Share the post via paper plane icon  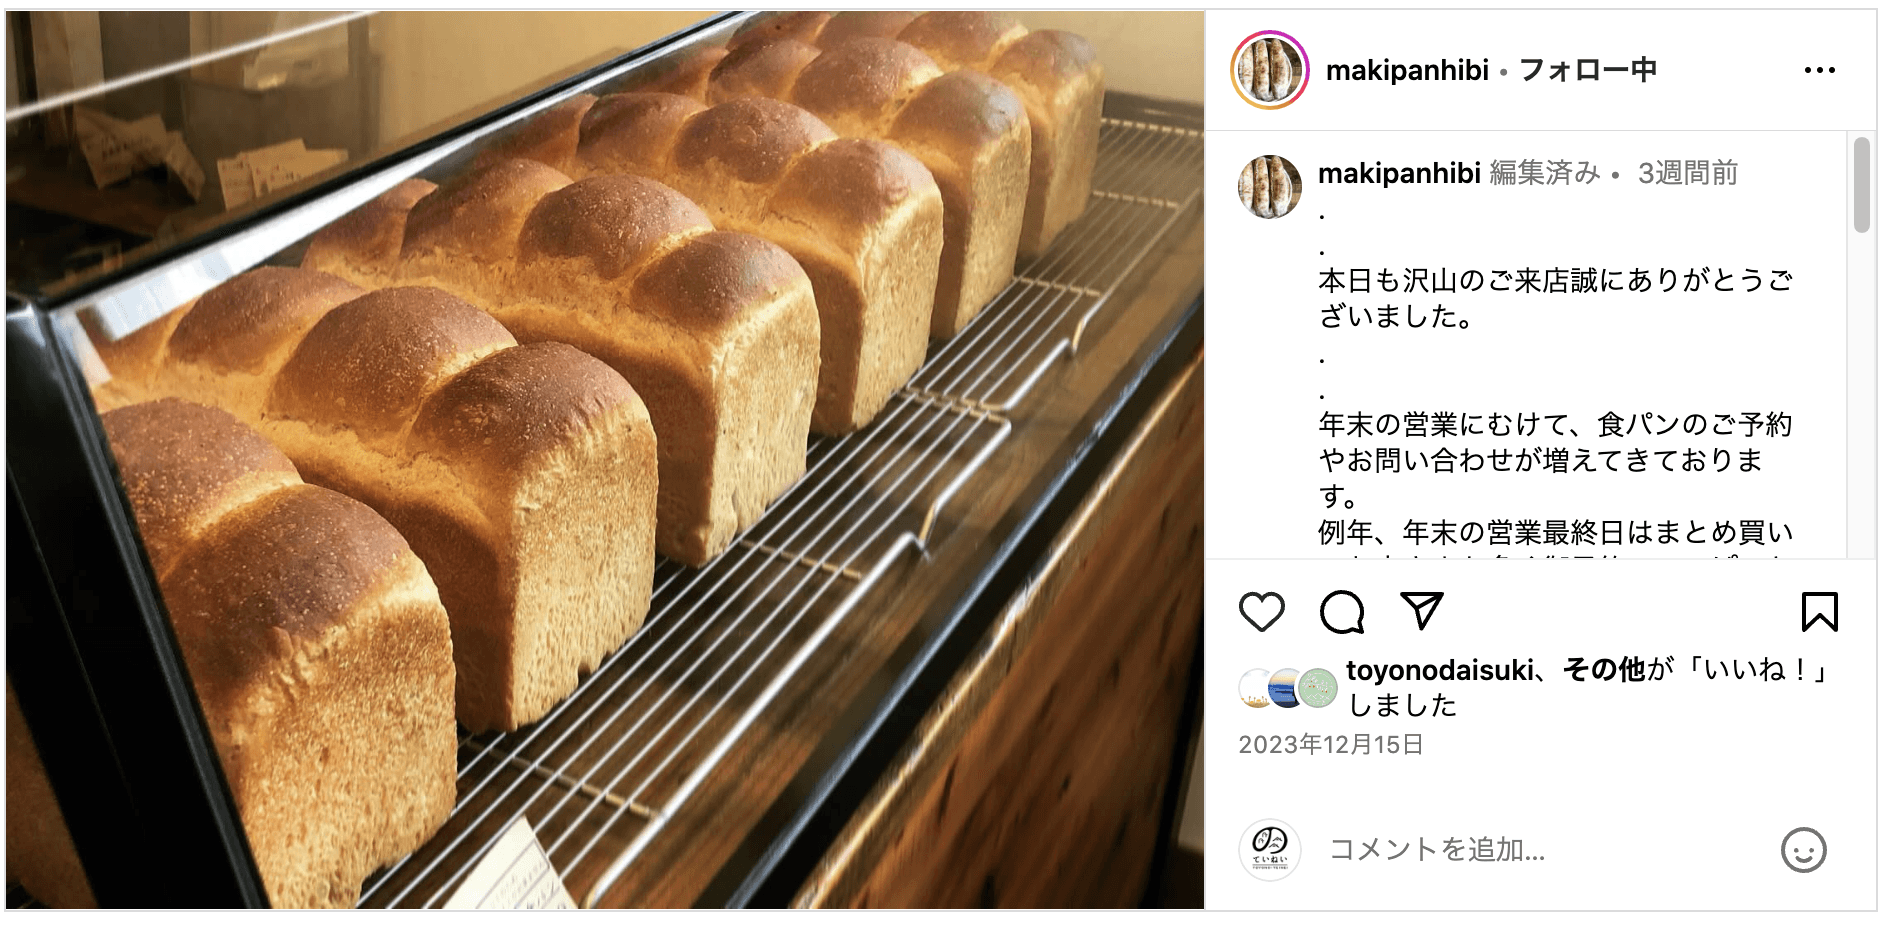(1421, 611)
